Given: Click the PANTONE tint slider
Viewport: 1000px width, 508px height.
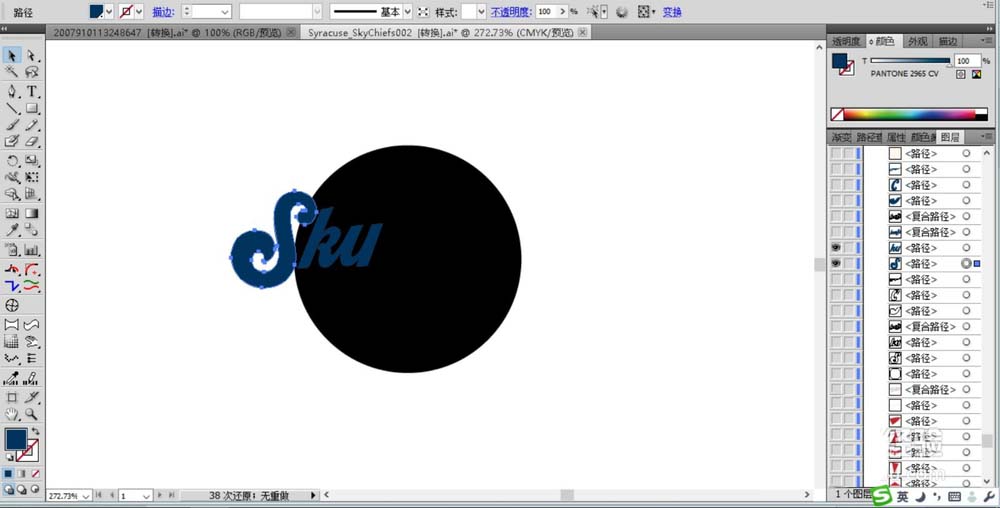Looking at the screenshot, I should pos(909,61).
